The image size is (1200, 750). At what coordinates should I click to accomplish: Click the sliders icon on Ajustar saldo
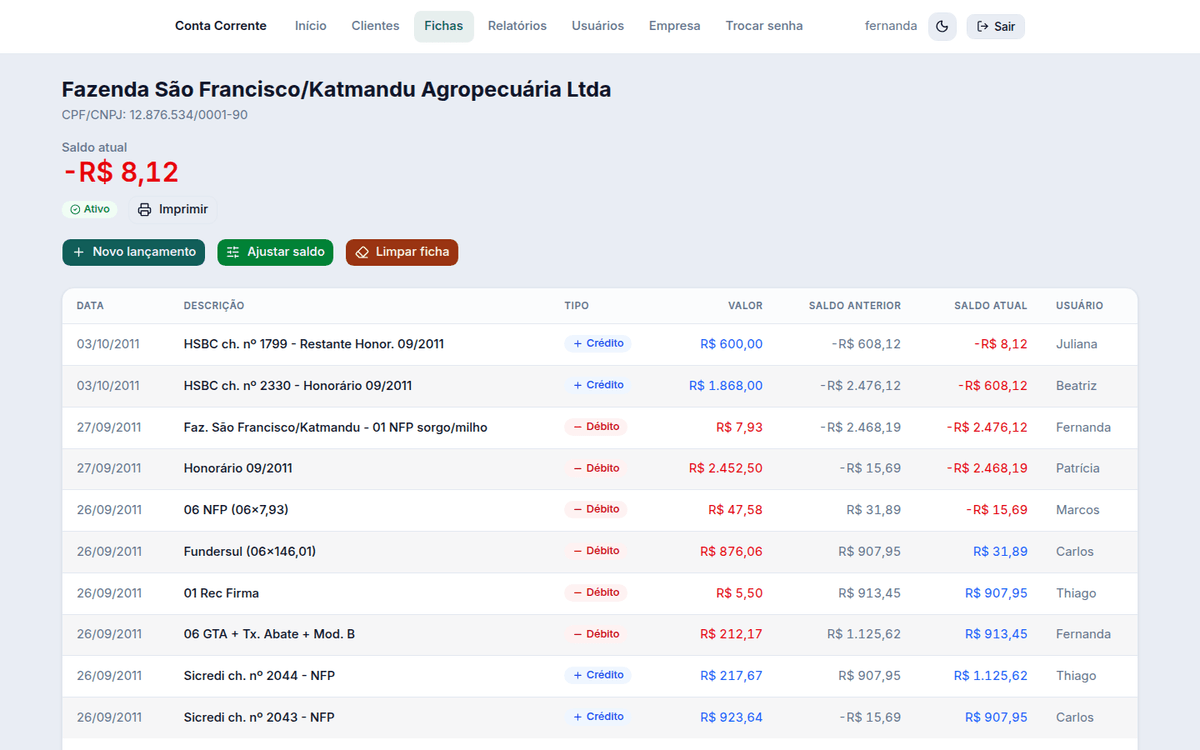[233, 252]
